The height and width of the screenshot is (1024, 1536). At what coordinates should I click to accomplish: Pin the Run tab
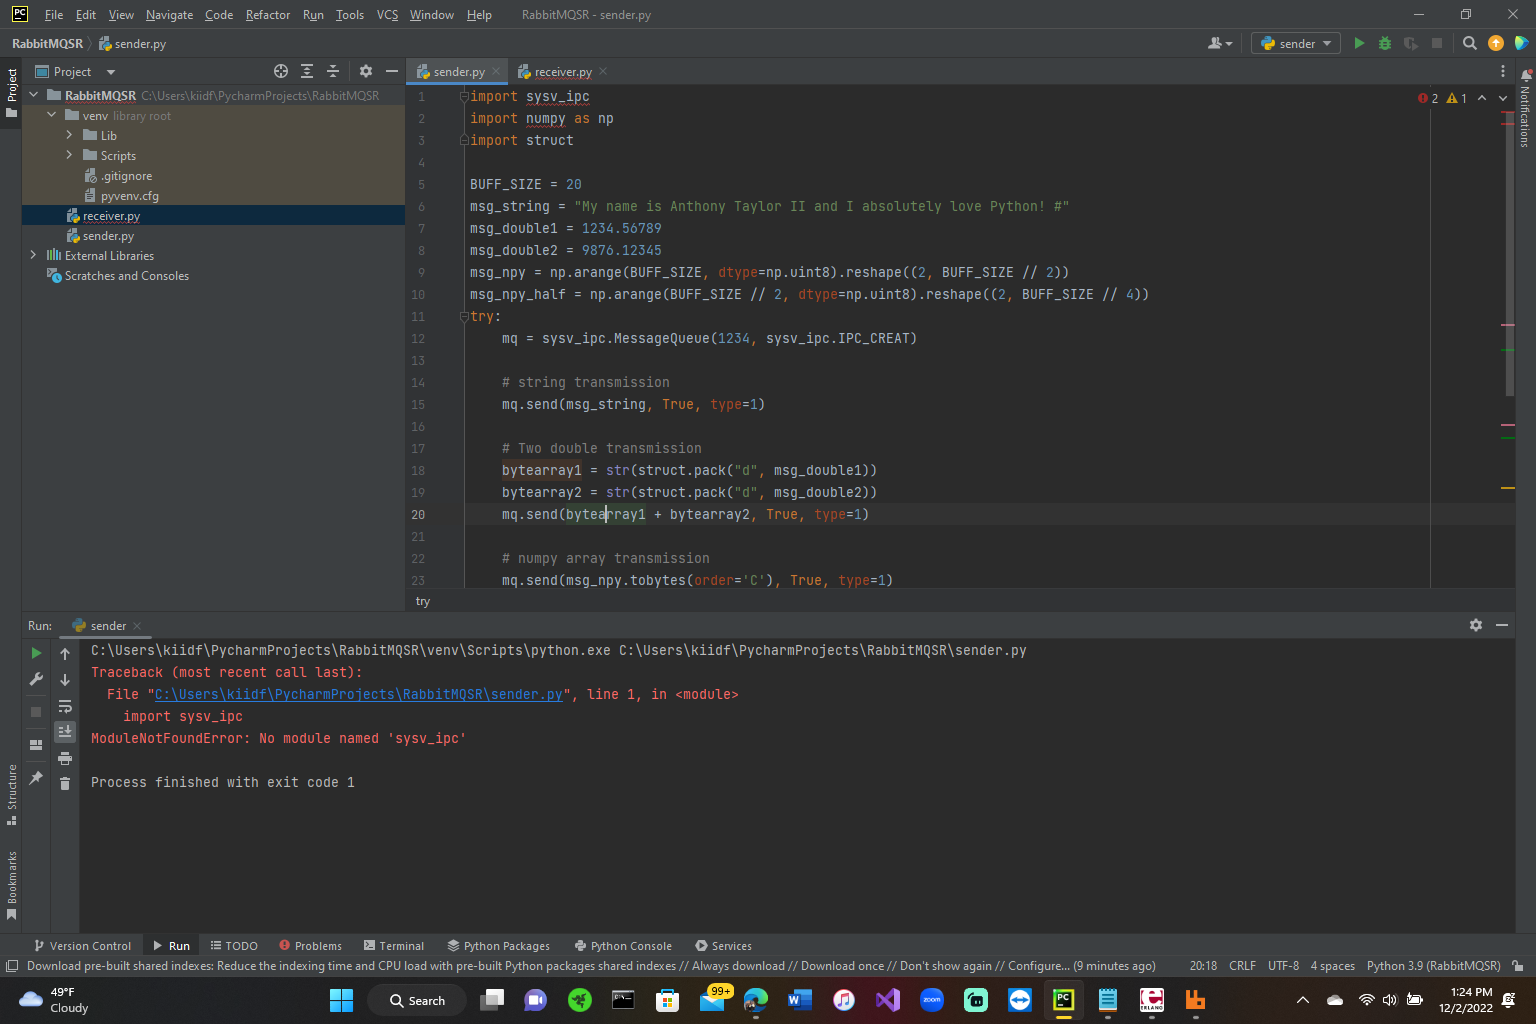(x=36, y=777)
